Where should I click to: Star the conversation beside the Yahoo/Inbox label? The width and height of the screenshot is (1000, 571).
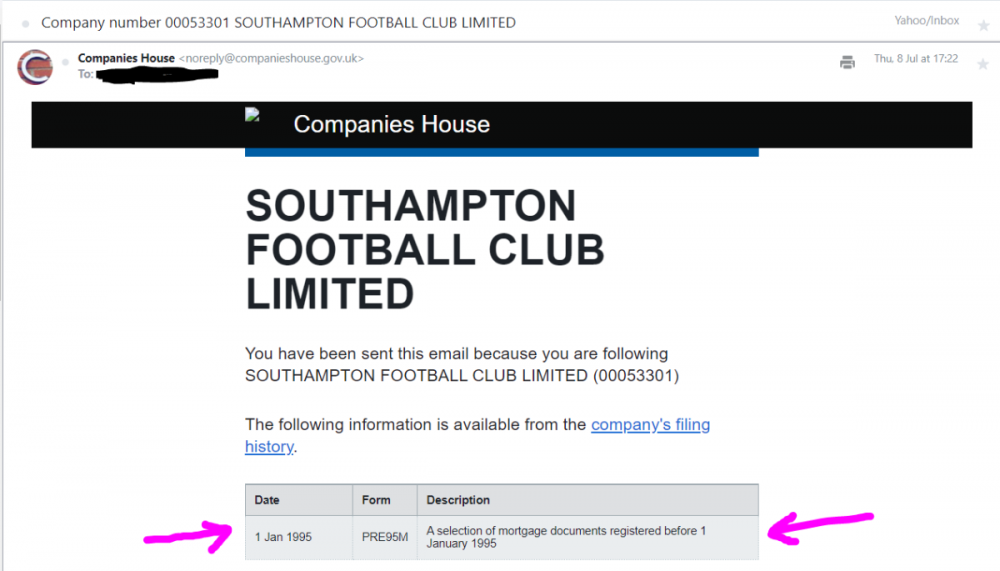983,25
